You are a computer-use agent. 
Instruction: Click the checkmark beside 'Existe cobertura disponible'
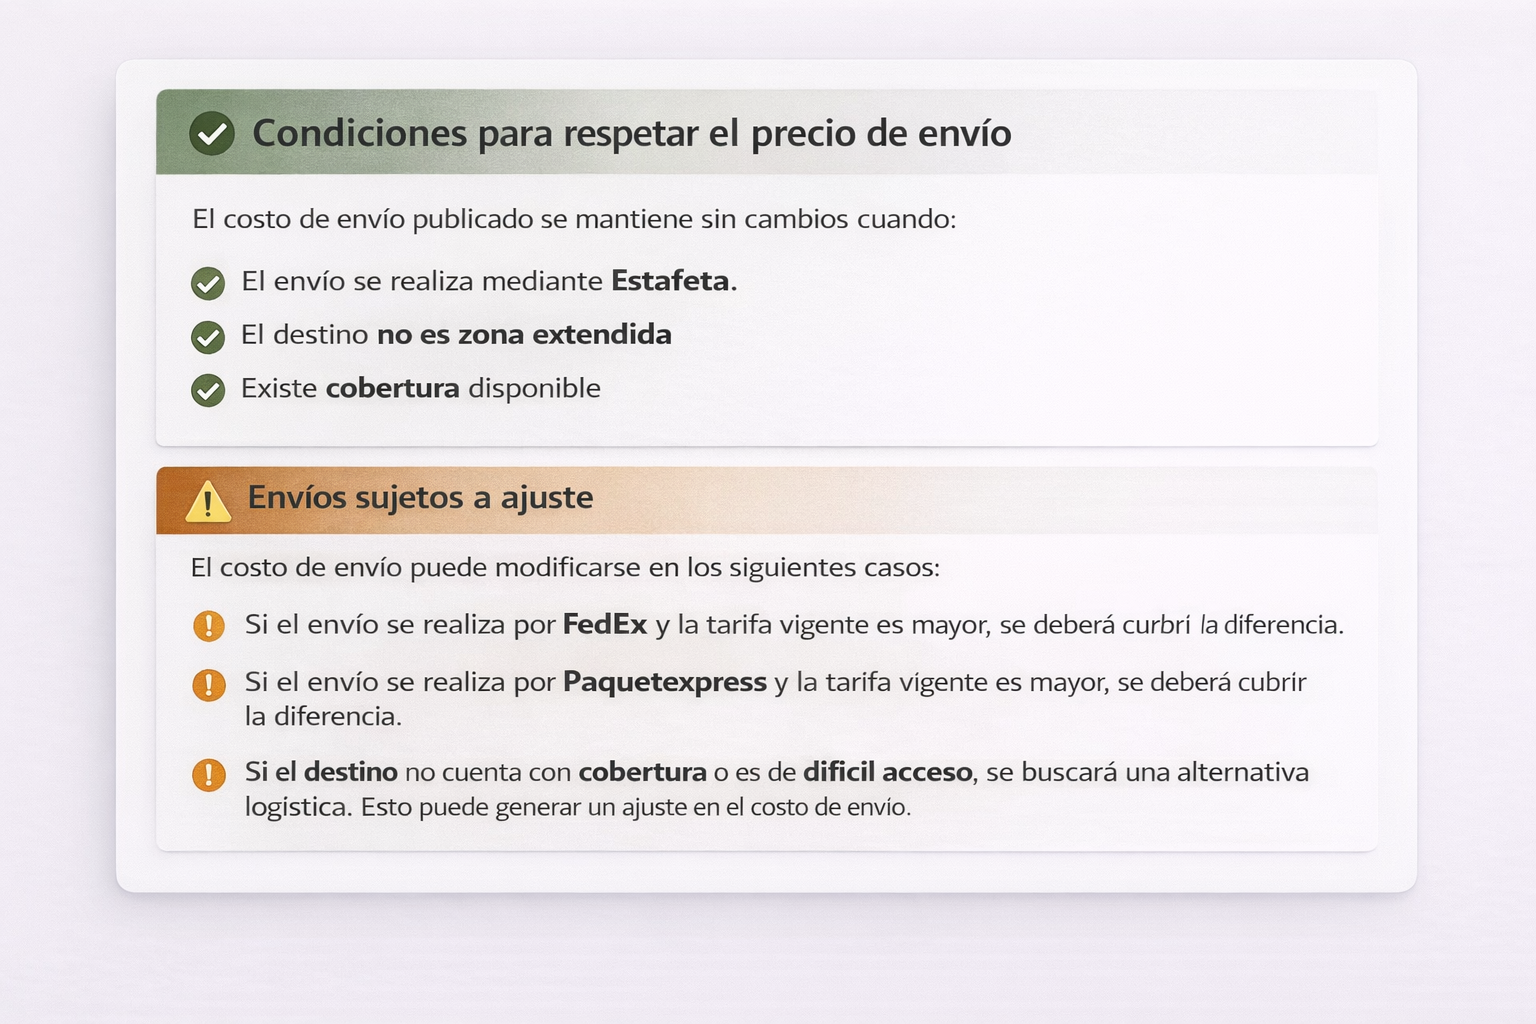coord(208,390)
